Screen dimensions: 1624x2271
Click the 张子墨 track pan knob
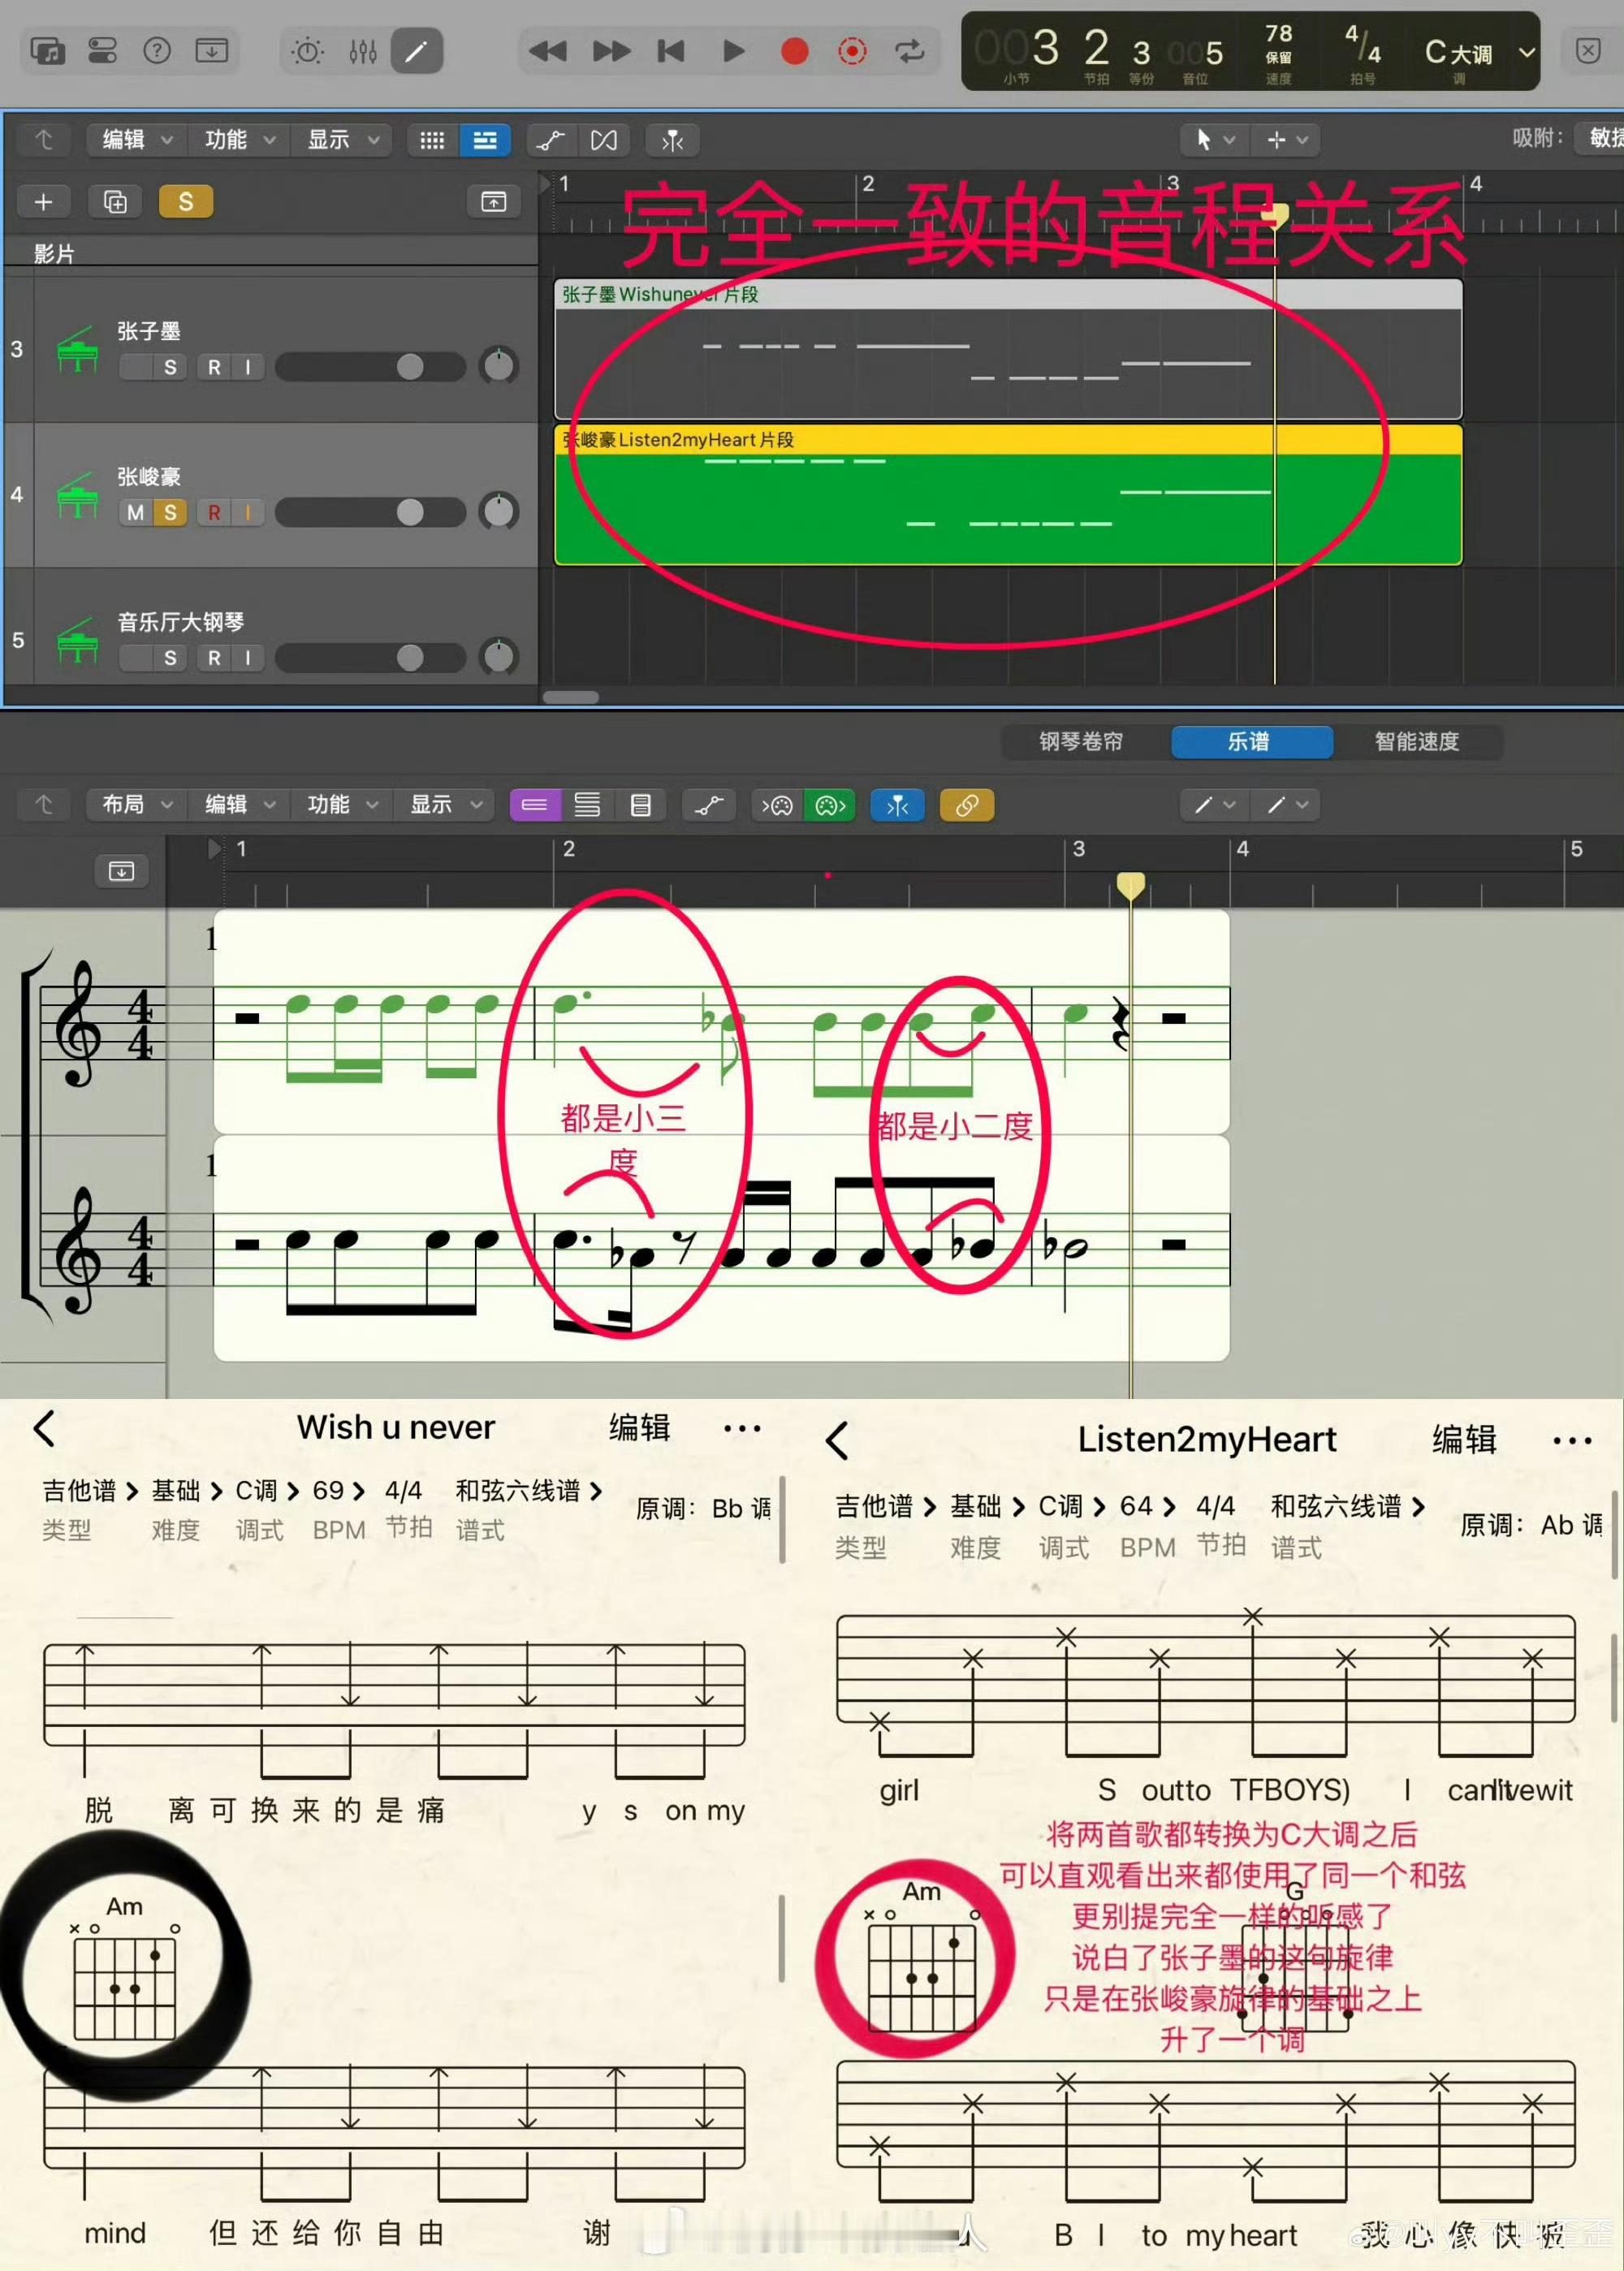click(x=498, y=367)
